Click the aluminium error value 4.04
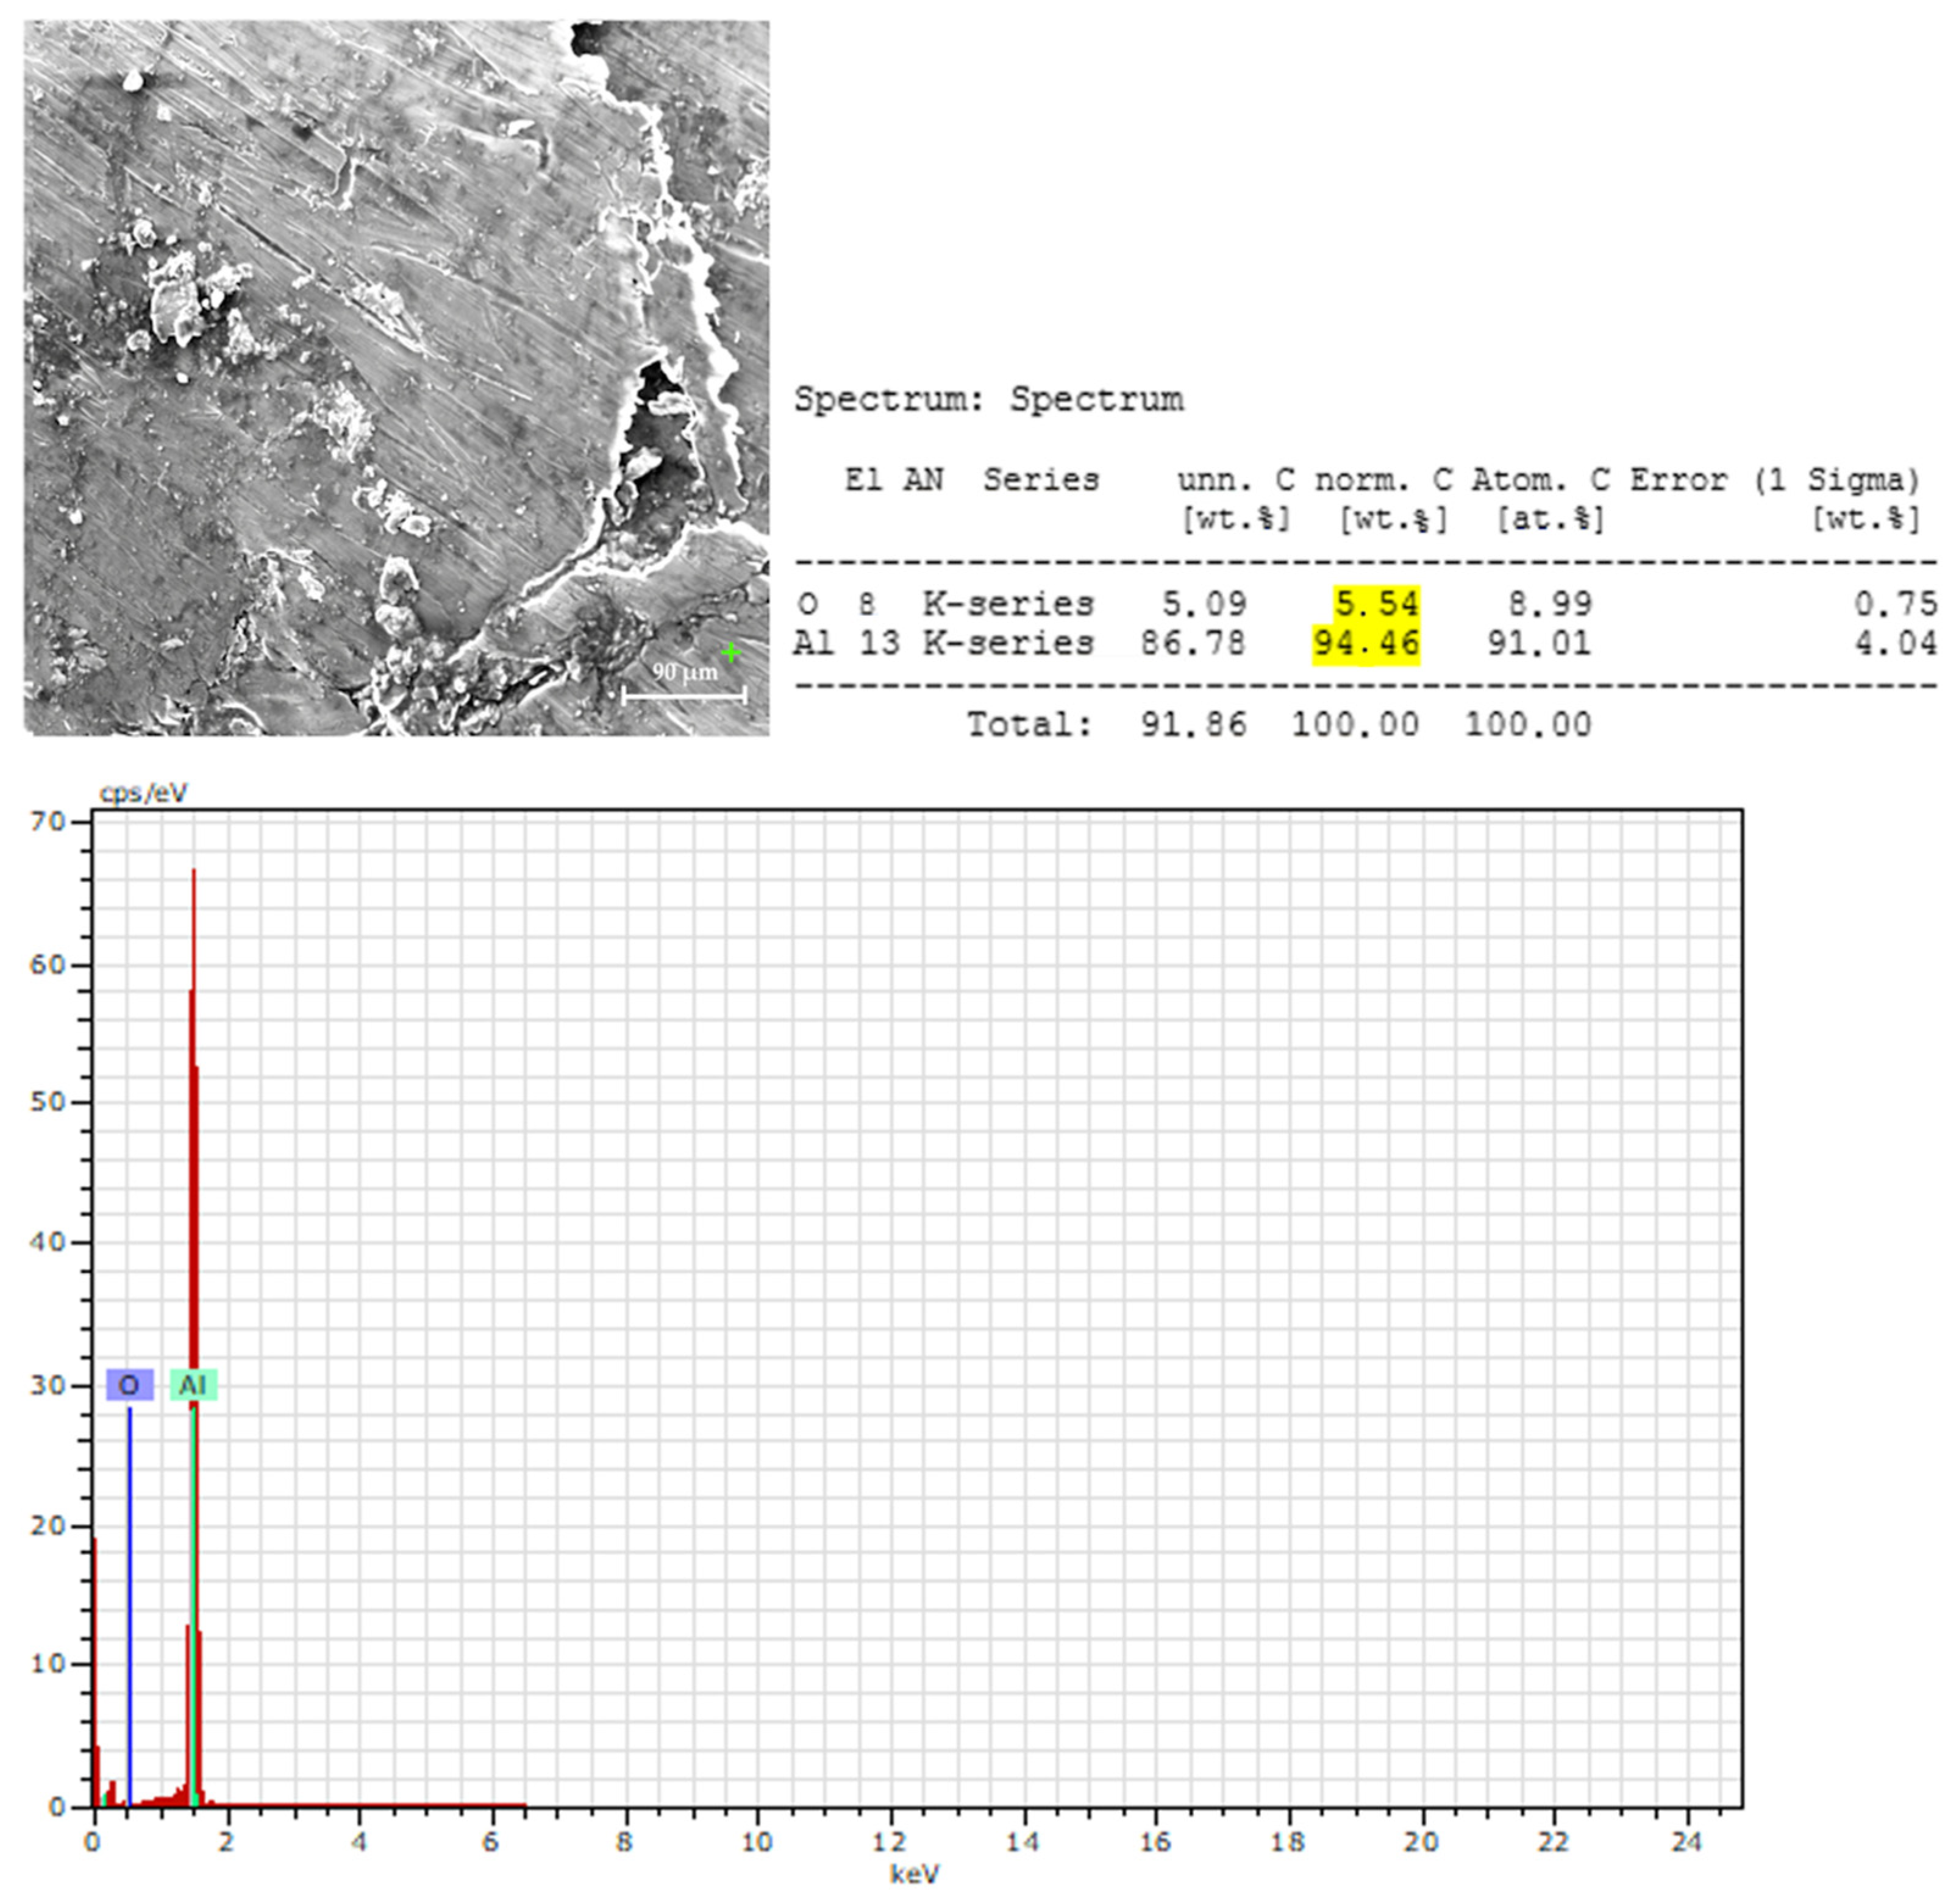Viewport: 1959px width, 1904px height. [1896, 643]
